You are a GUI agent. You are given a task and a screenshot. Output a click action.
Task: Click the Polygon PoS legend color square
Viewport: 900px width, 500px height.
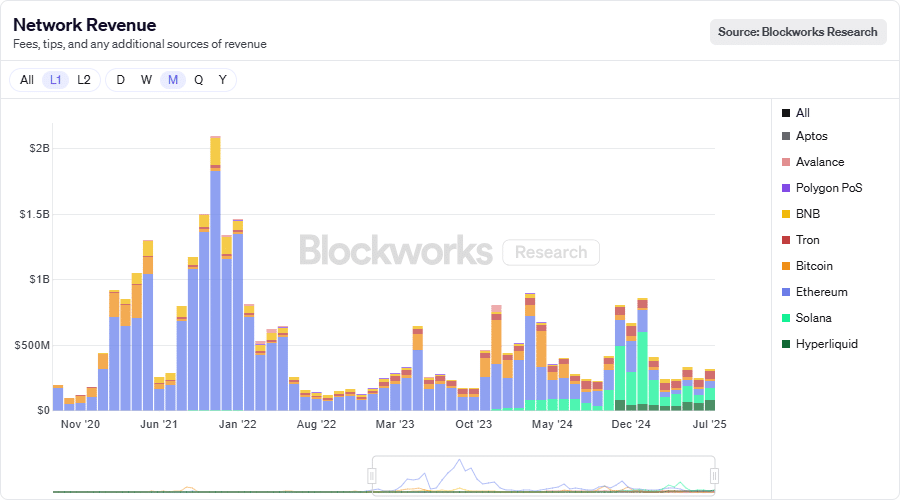click(x=786, y=188)
